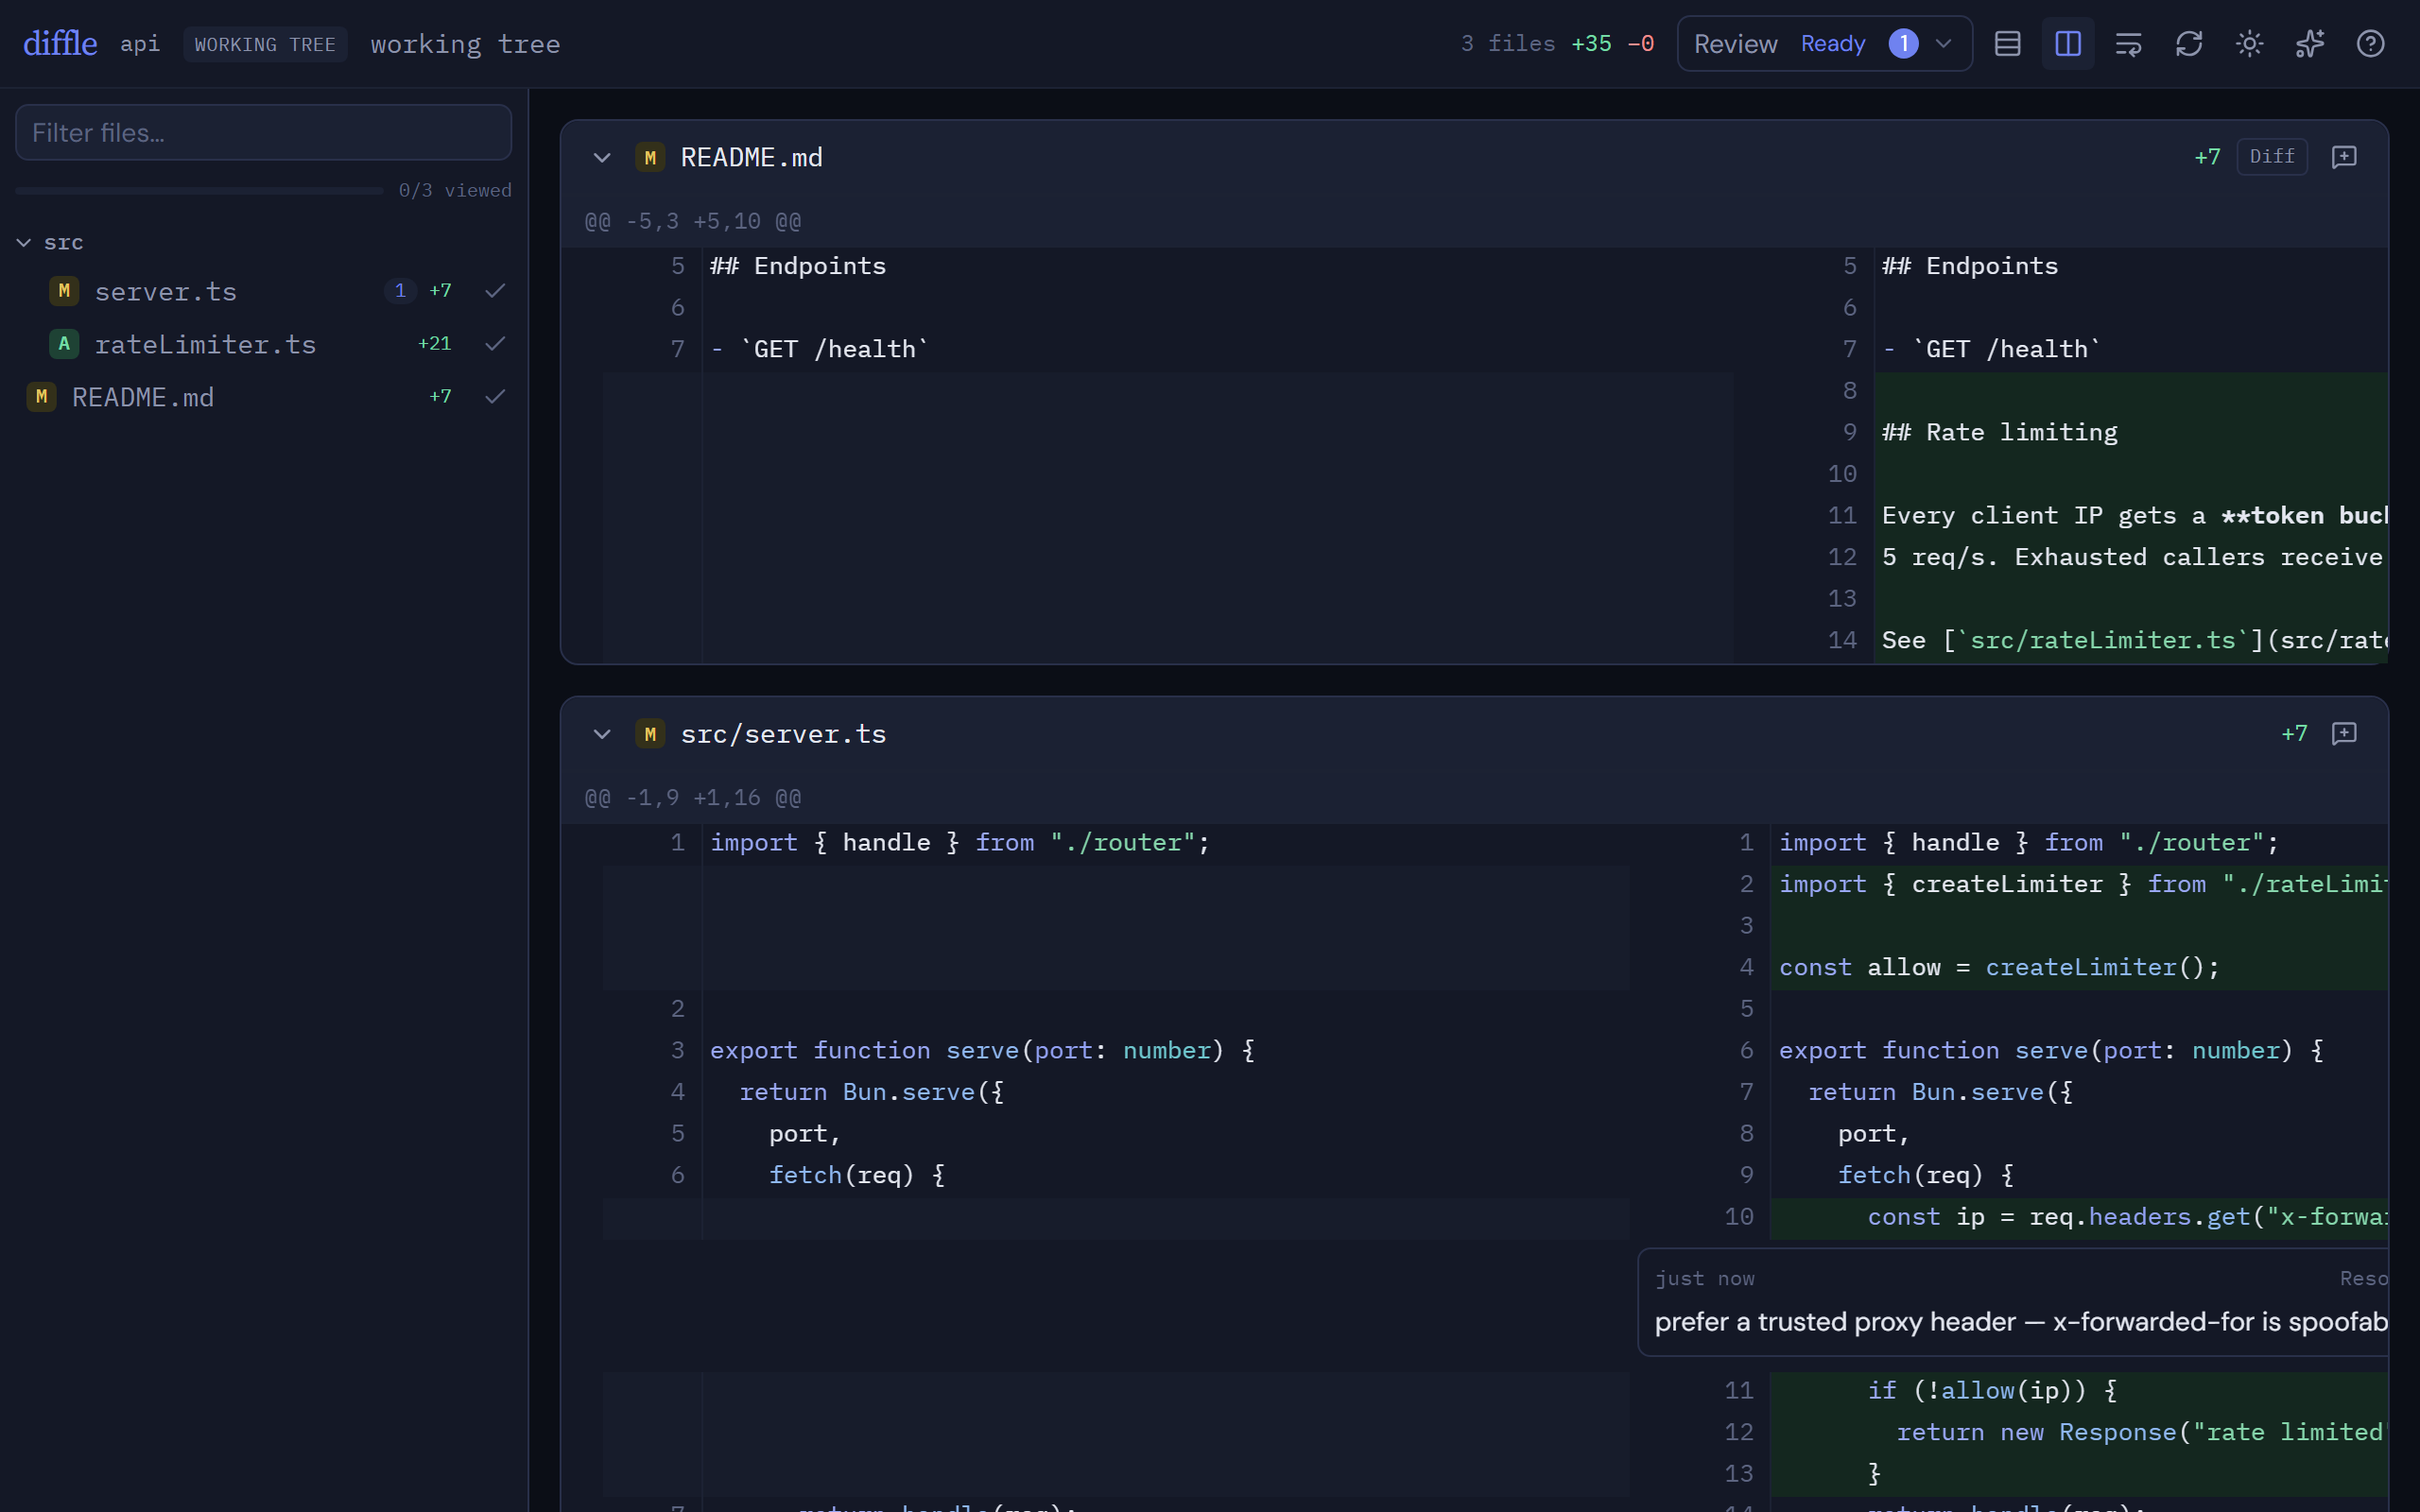
Task: Focus the Filter files input
Action: (263, 132)
